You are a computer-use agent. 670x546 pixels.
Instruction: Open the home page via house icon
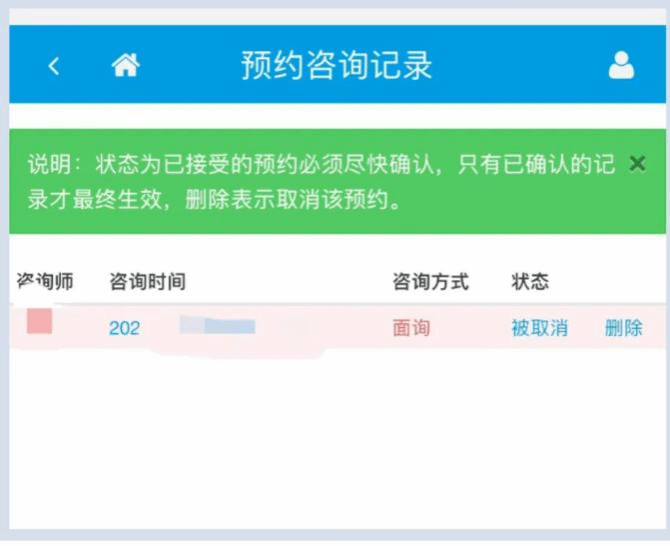click(125, 66)
